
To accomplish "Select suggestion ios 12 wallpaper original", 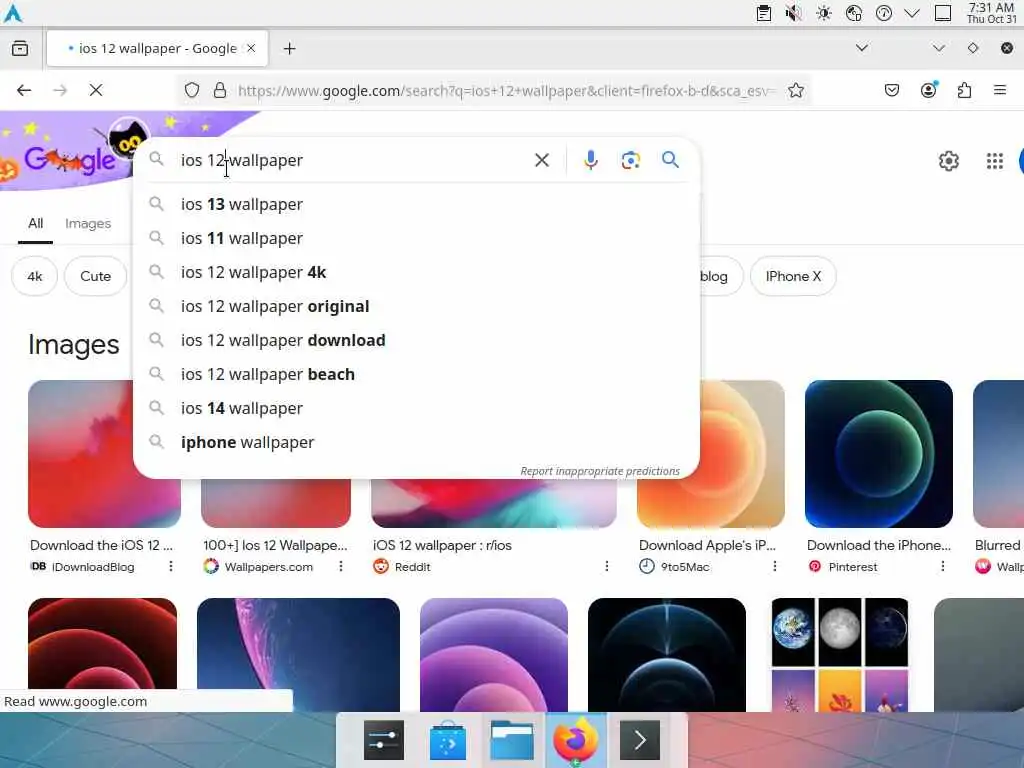I will point(416,306).
